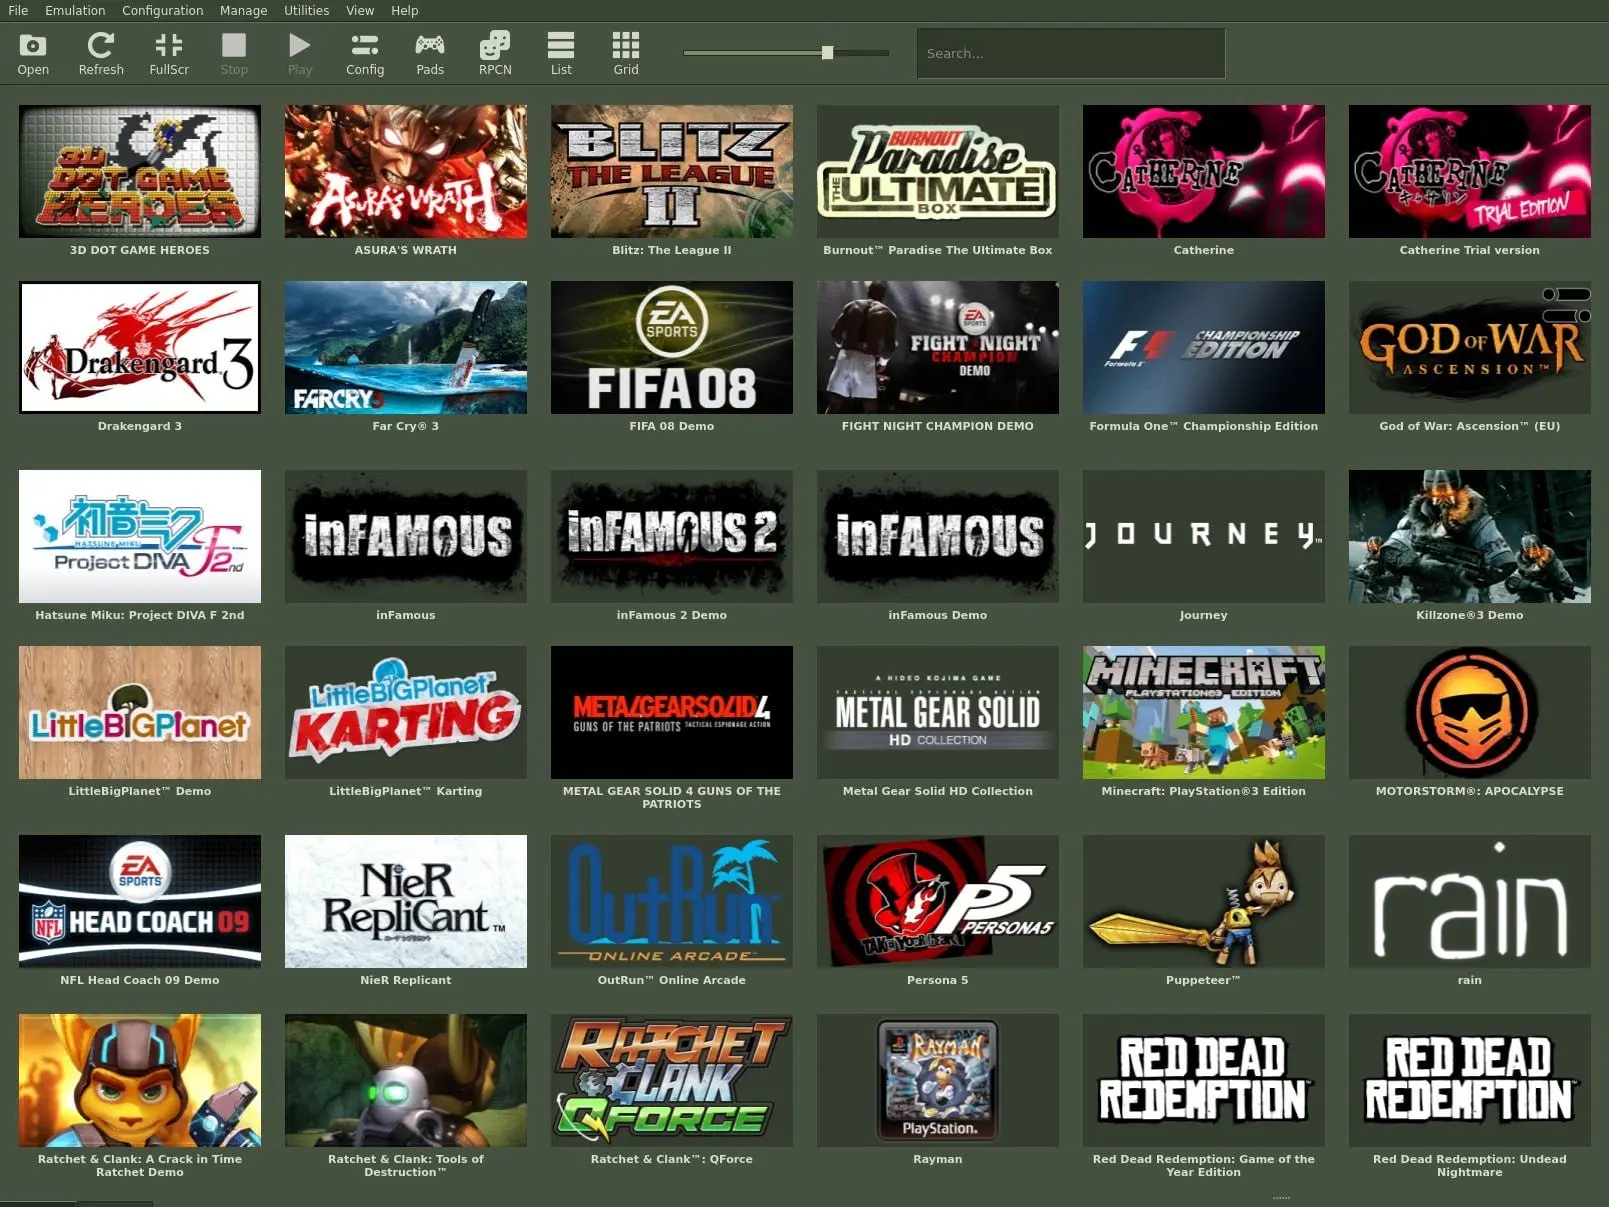This screenshot has height=1207, width=1609.
Task: Select Ratchet & Clank A Crack in Time
Action: coord(140,1080)
